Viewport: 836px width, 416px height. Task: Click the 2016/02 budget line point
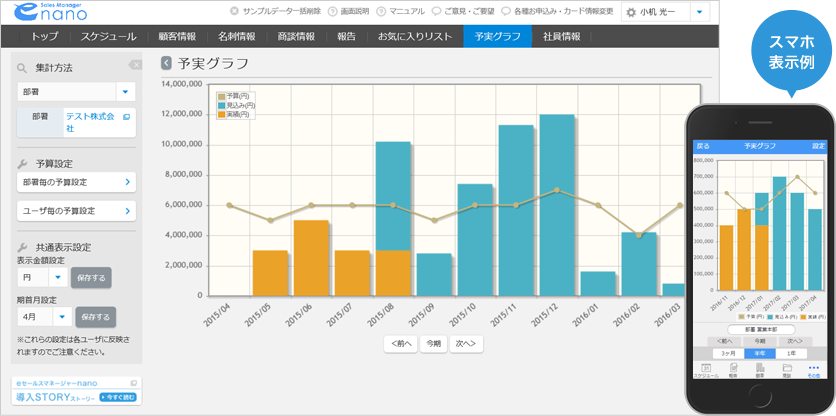(x=639, y=235)
